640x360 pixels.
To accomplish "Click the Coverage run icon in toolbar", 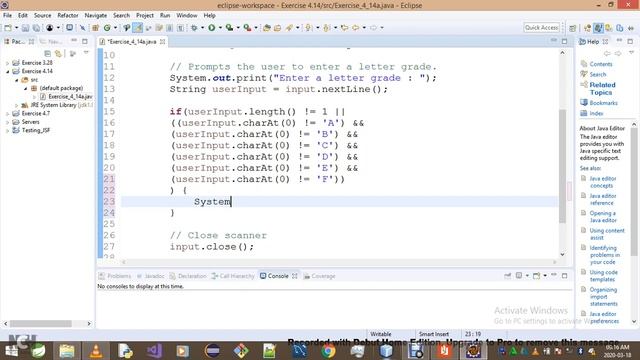I will point(229,28).
